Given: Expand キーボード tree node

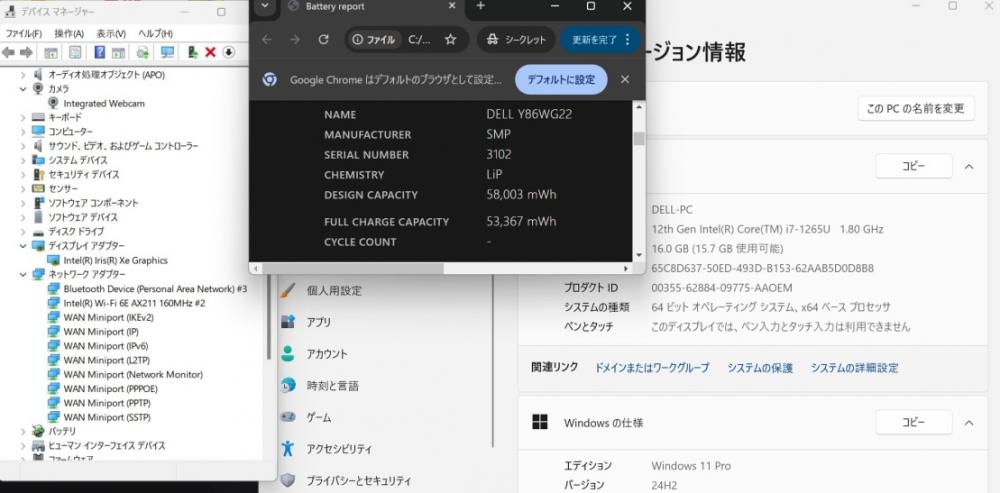Looking at the screenshot, I should coord(23,117).
